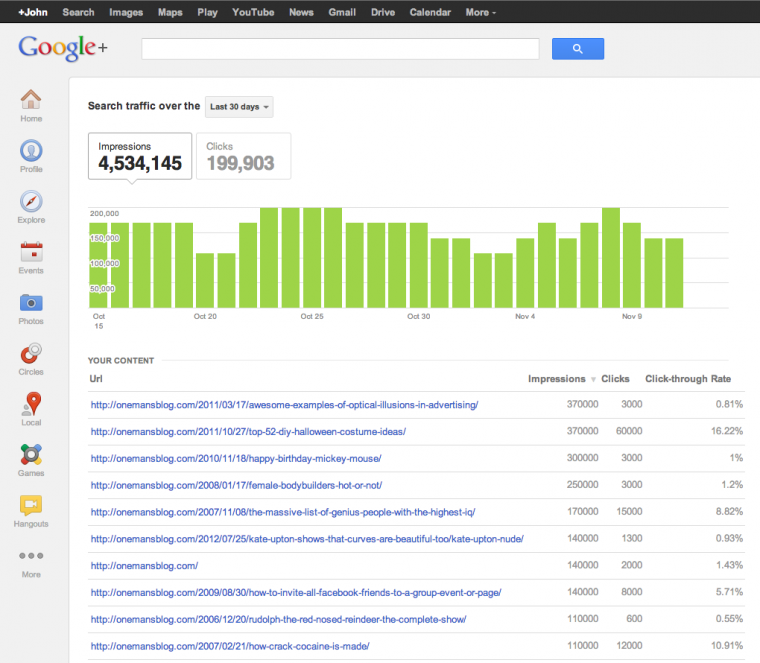Open the happy-birthday-mickey-mouse link
Viewport: 760px width, 663px height.
point(236,458)
